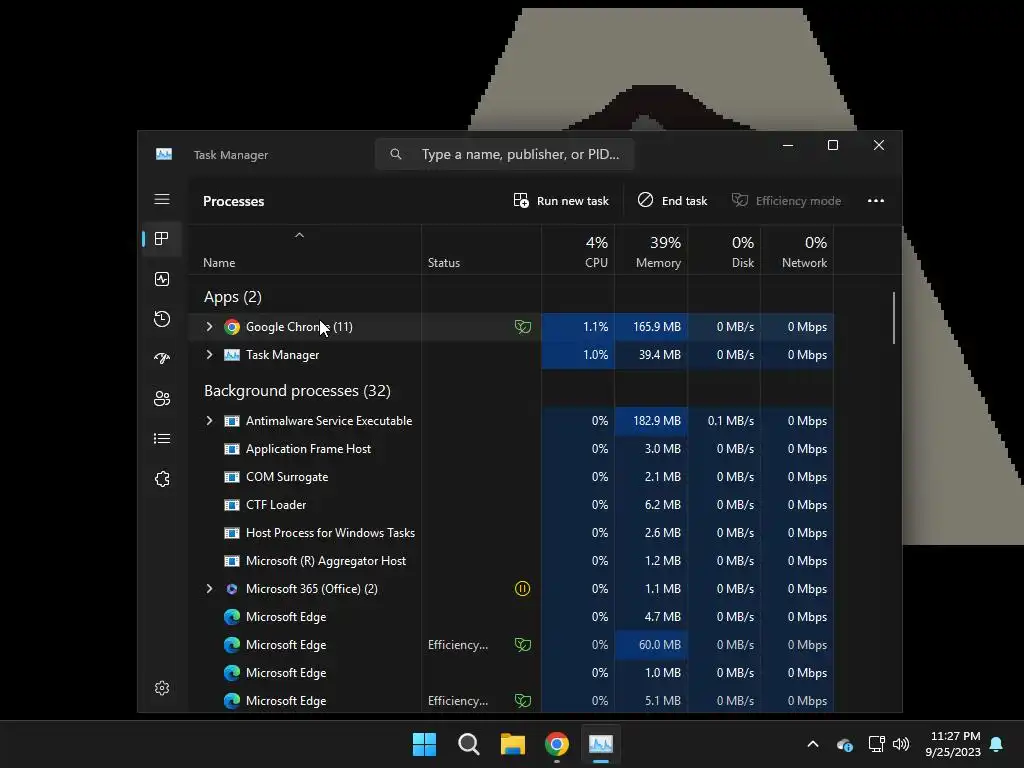Click the Microsoft 365 (Office) process icon
Screen dimensions: 1024x768
(x=232, y=588)
